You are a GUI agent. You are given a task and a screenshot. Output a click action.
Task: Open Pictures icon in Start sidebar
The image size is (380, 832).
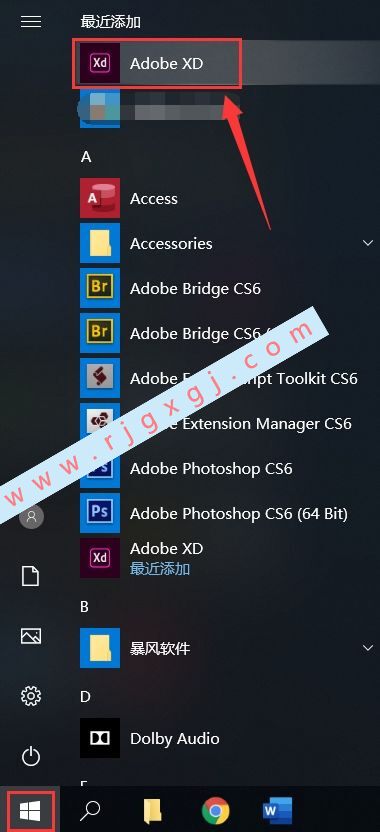31,636
